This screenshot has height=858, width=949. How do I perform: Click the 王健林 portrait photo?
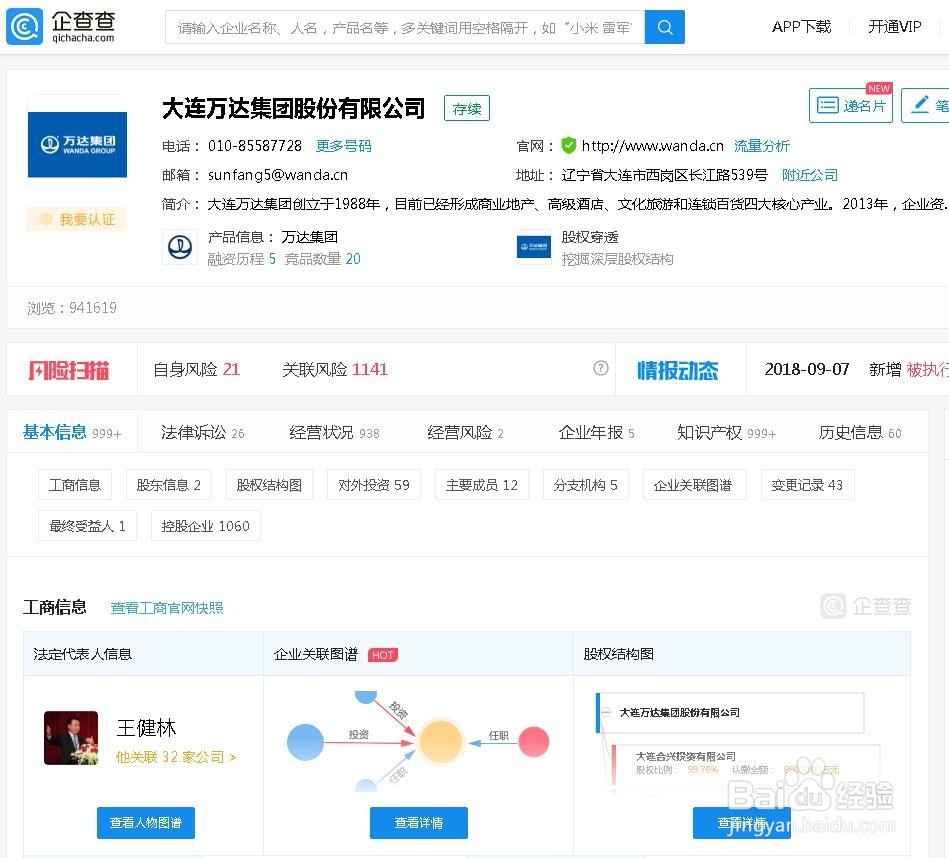71,738
